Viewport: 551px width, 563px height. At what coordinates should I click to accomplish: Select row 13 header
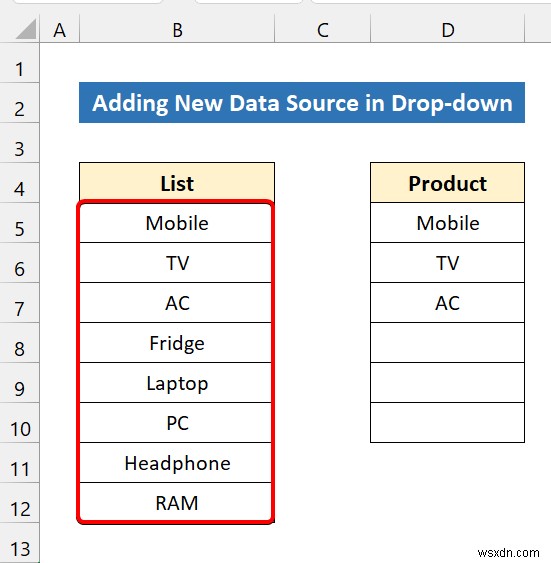pyautogui.click(x=19, y=543)
